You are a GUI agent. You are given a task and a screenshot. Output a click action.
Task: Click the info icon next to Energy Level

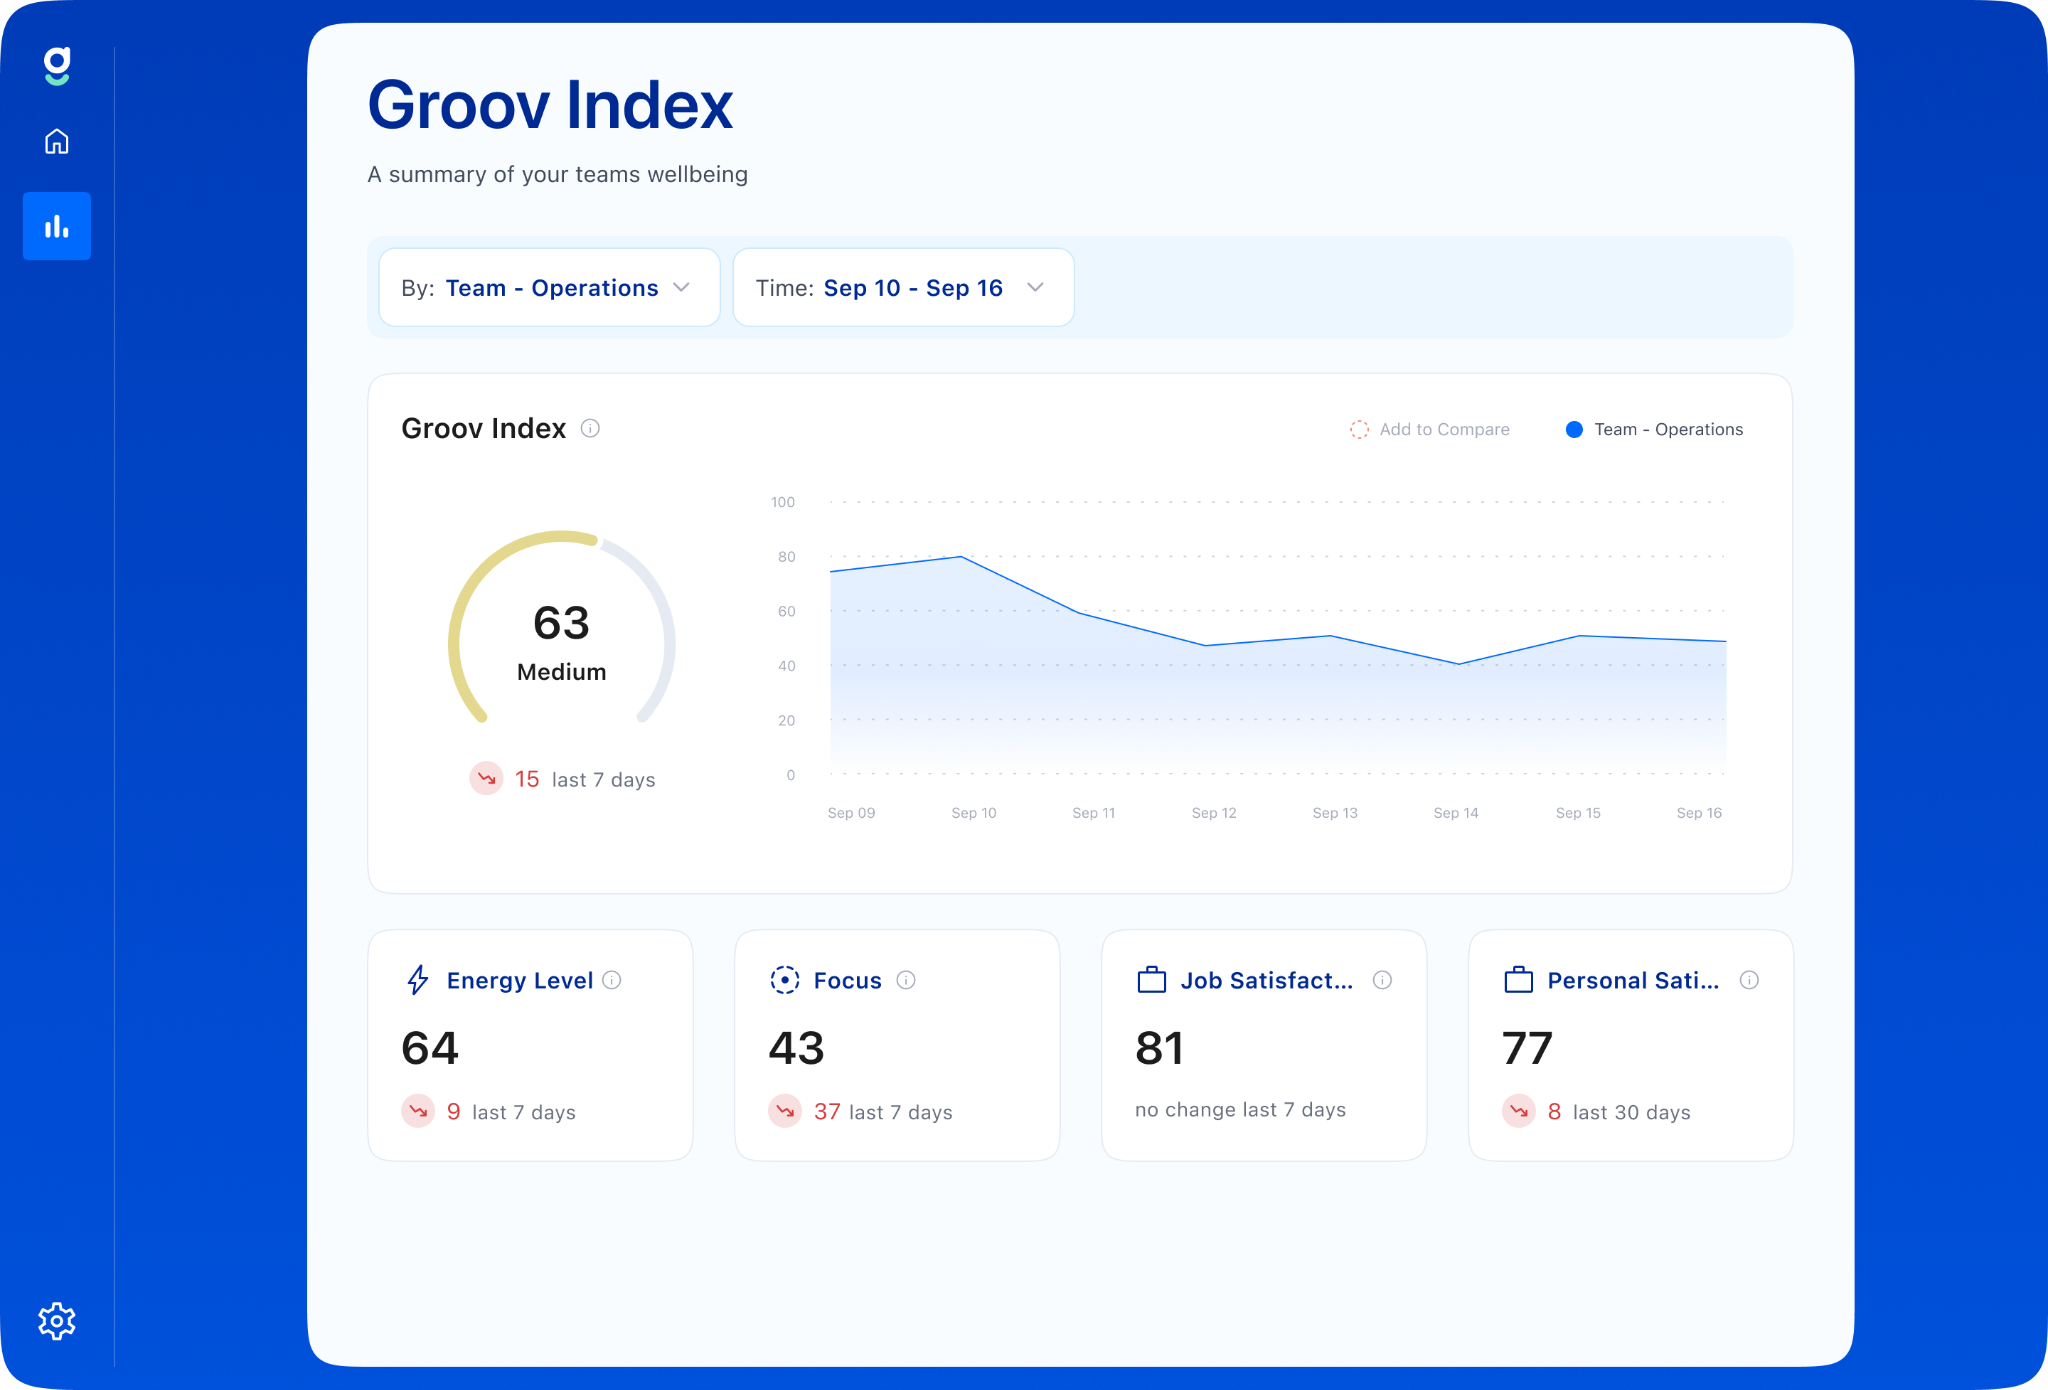pyautogui.click(x=613, y=980)
